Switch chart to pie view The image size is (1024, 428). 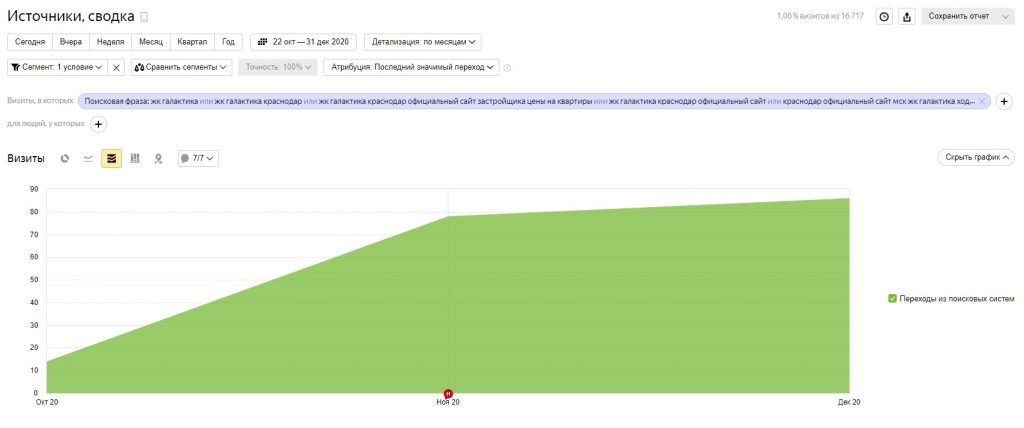[65, 158]
